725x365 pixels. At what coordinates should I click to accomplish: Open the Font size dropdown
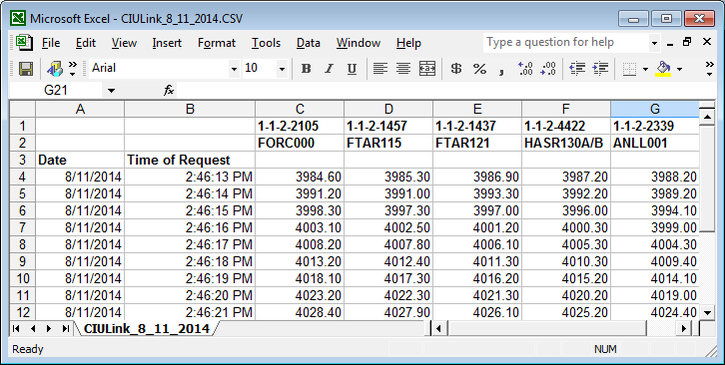tap(282, 69)
